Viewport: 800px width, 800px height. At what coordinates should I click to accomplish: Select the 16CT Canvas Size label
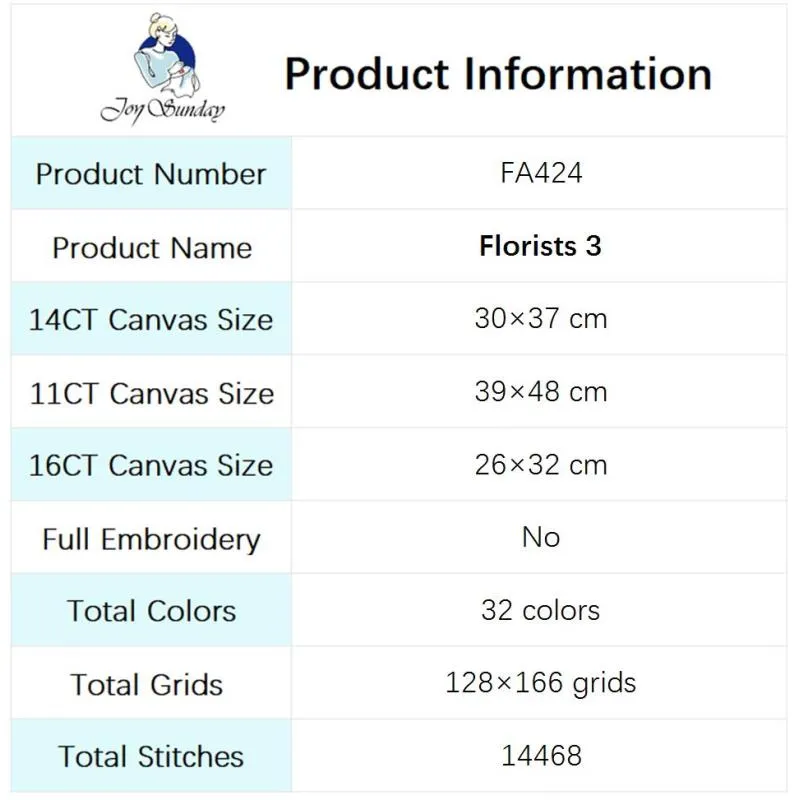151,465
